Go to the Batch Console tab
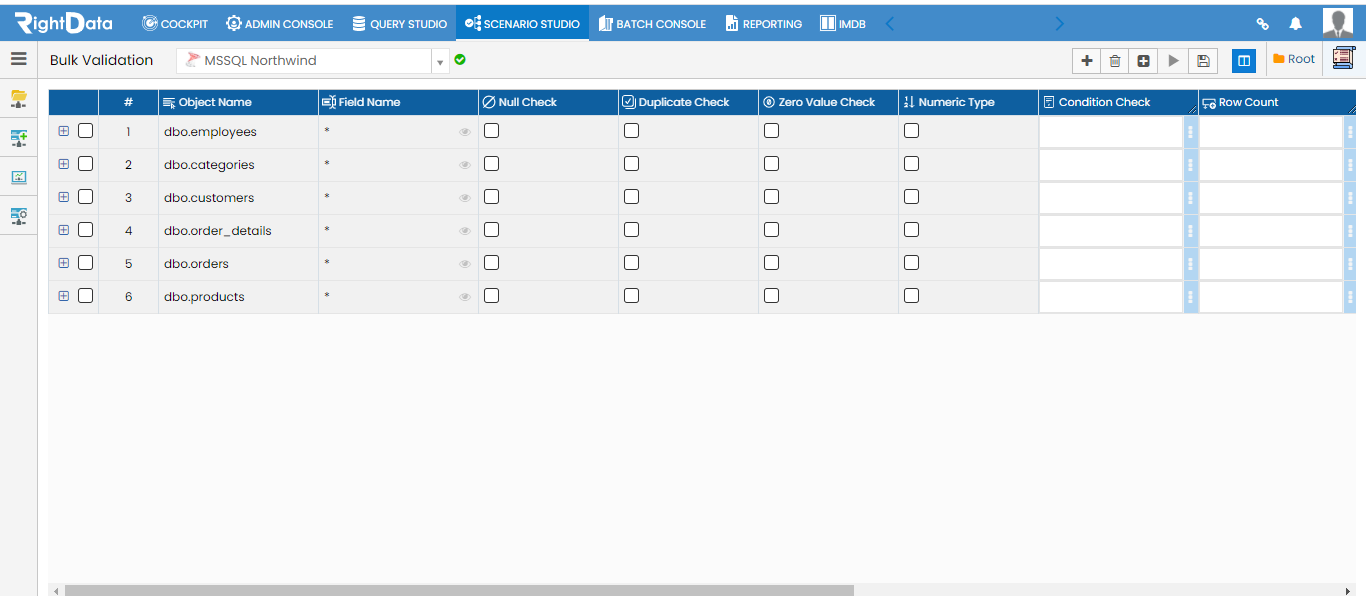Viewport: 1366px width, 596px height. 652,23
